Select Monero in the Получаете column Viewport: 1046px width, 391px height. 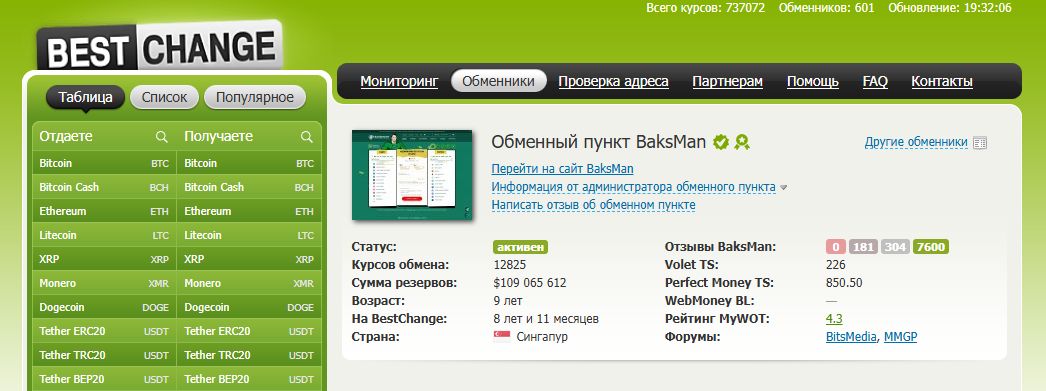pyautogui.click(x=249, y=284)
